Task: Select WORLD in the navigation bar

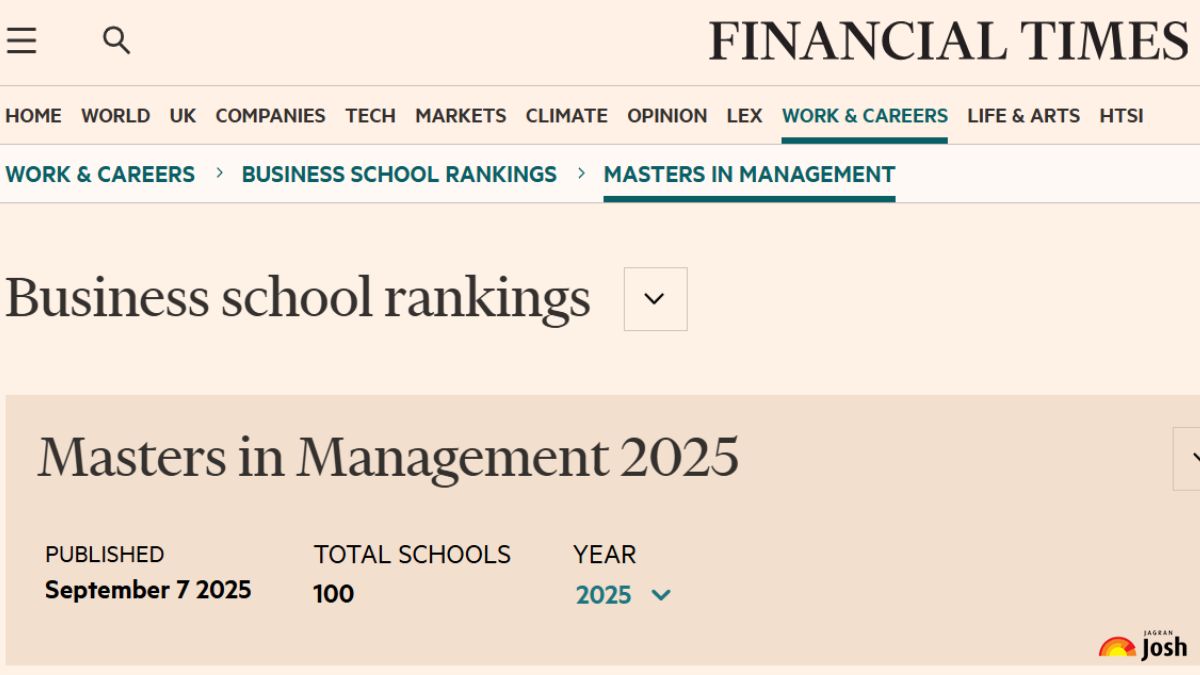Action: 115,116
